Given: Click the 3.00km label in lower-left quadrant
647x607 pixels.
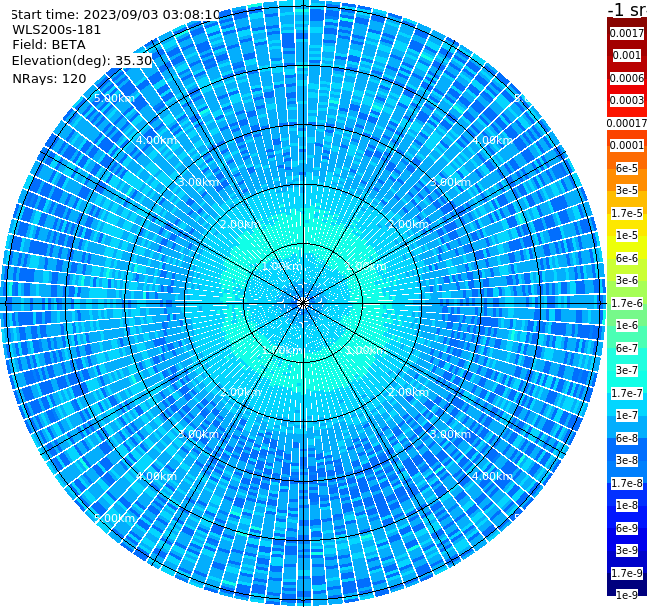Looking at the screenshot, I should (x=198, y=434).
